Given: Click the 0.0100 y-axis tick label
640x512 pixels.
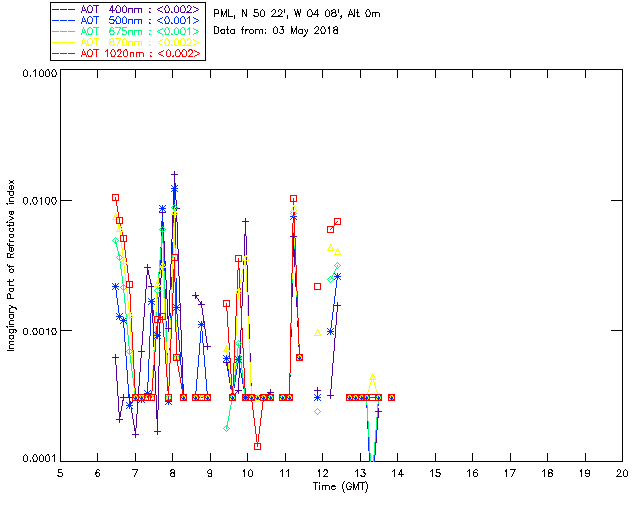Looking at the screenshot, I should pyautogui.click(x=37, y=202).
